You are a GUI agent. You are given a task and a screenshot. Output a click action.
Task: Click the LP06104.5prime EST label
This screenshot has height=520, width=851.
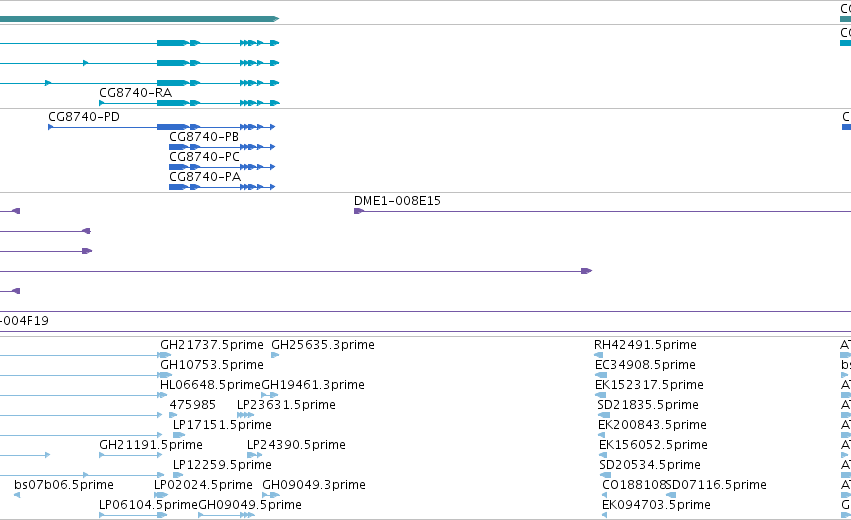pyautogui.click(x=149, y=505)
